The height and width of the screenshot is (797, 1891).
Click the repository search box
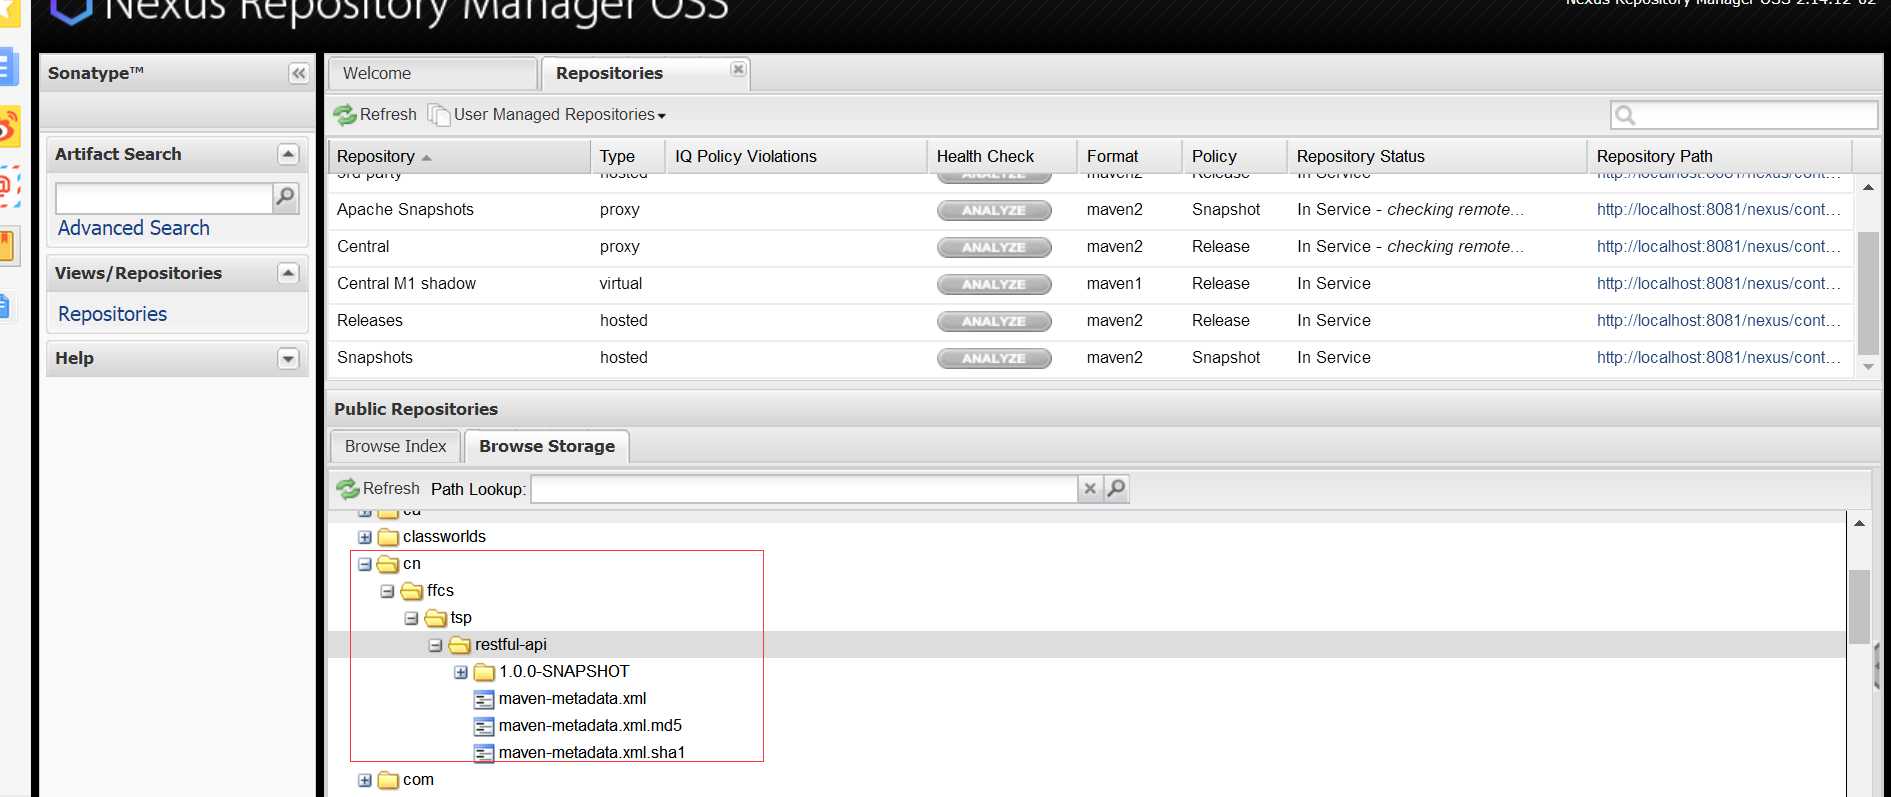[x=1744, y=115]
